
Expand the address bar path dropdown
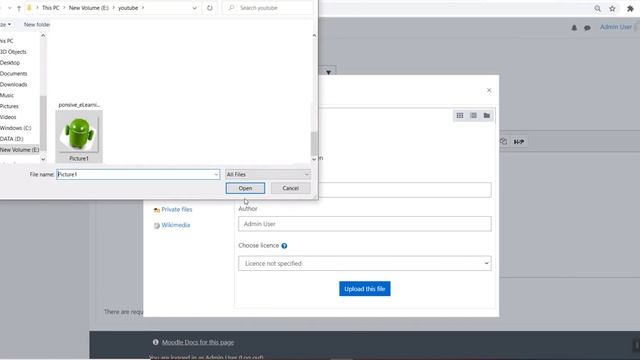(x=194, y=8)
